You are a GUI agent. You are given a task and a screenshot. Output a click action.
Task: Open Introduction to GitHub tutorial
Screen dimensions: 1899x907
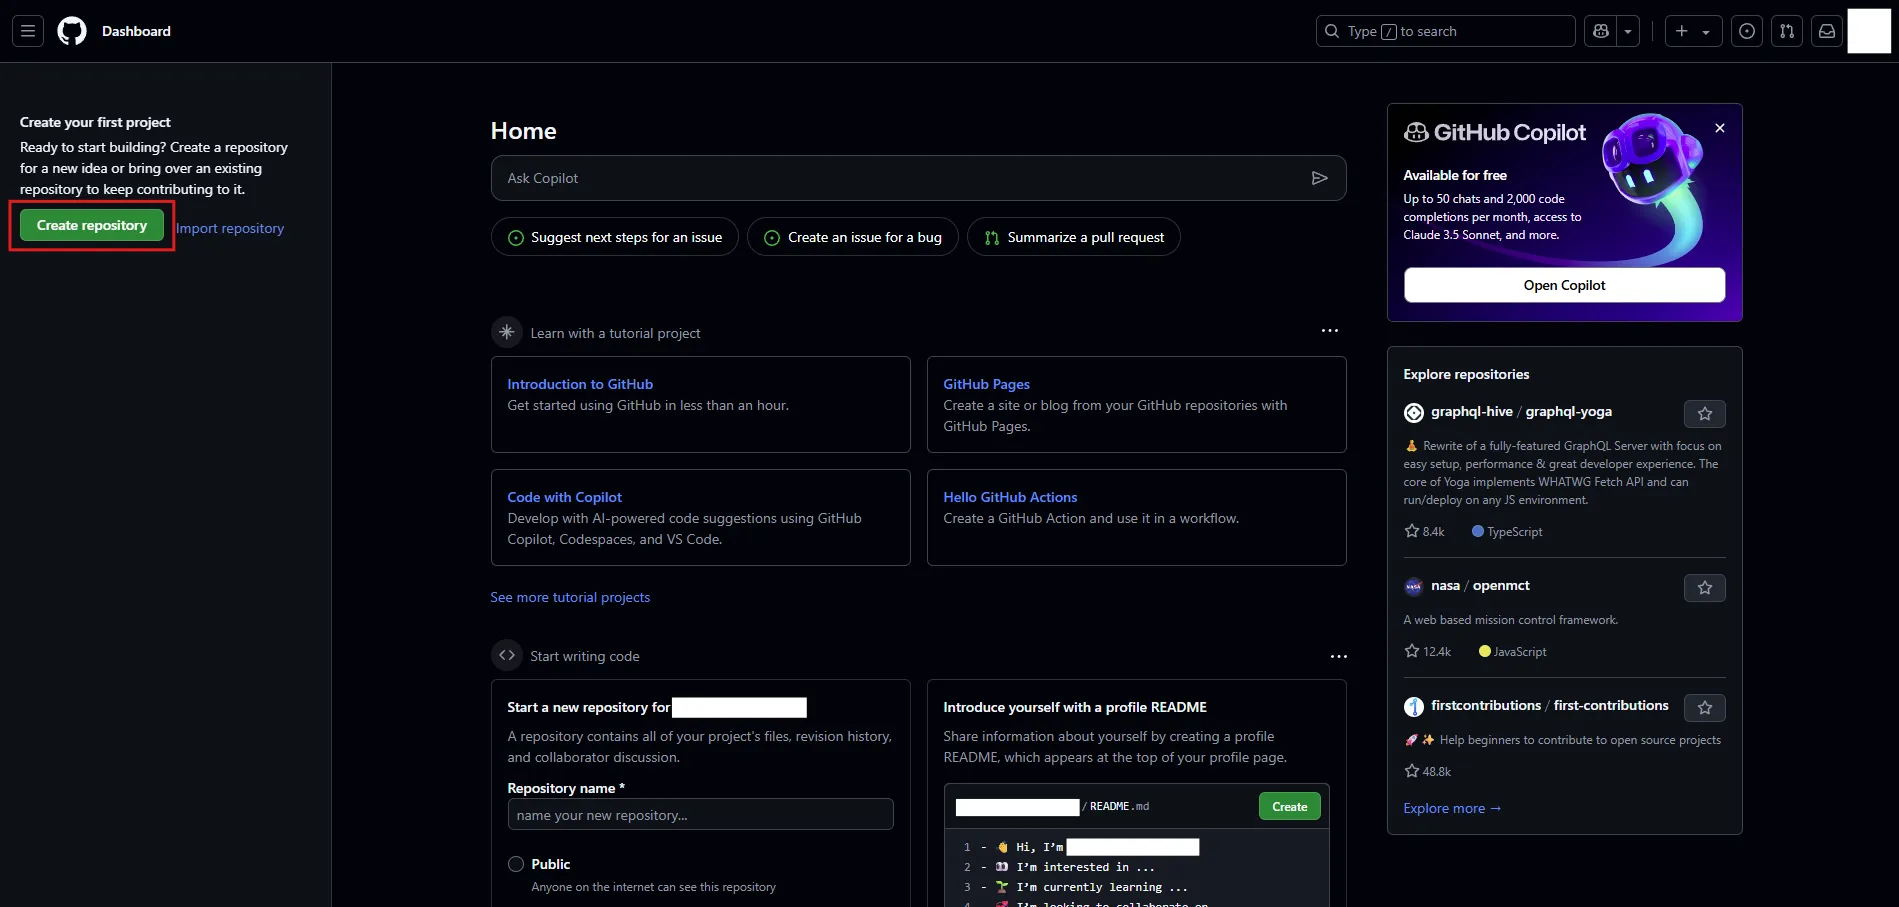click(580, 384)
